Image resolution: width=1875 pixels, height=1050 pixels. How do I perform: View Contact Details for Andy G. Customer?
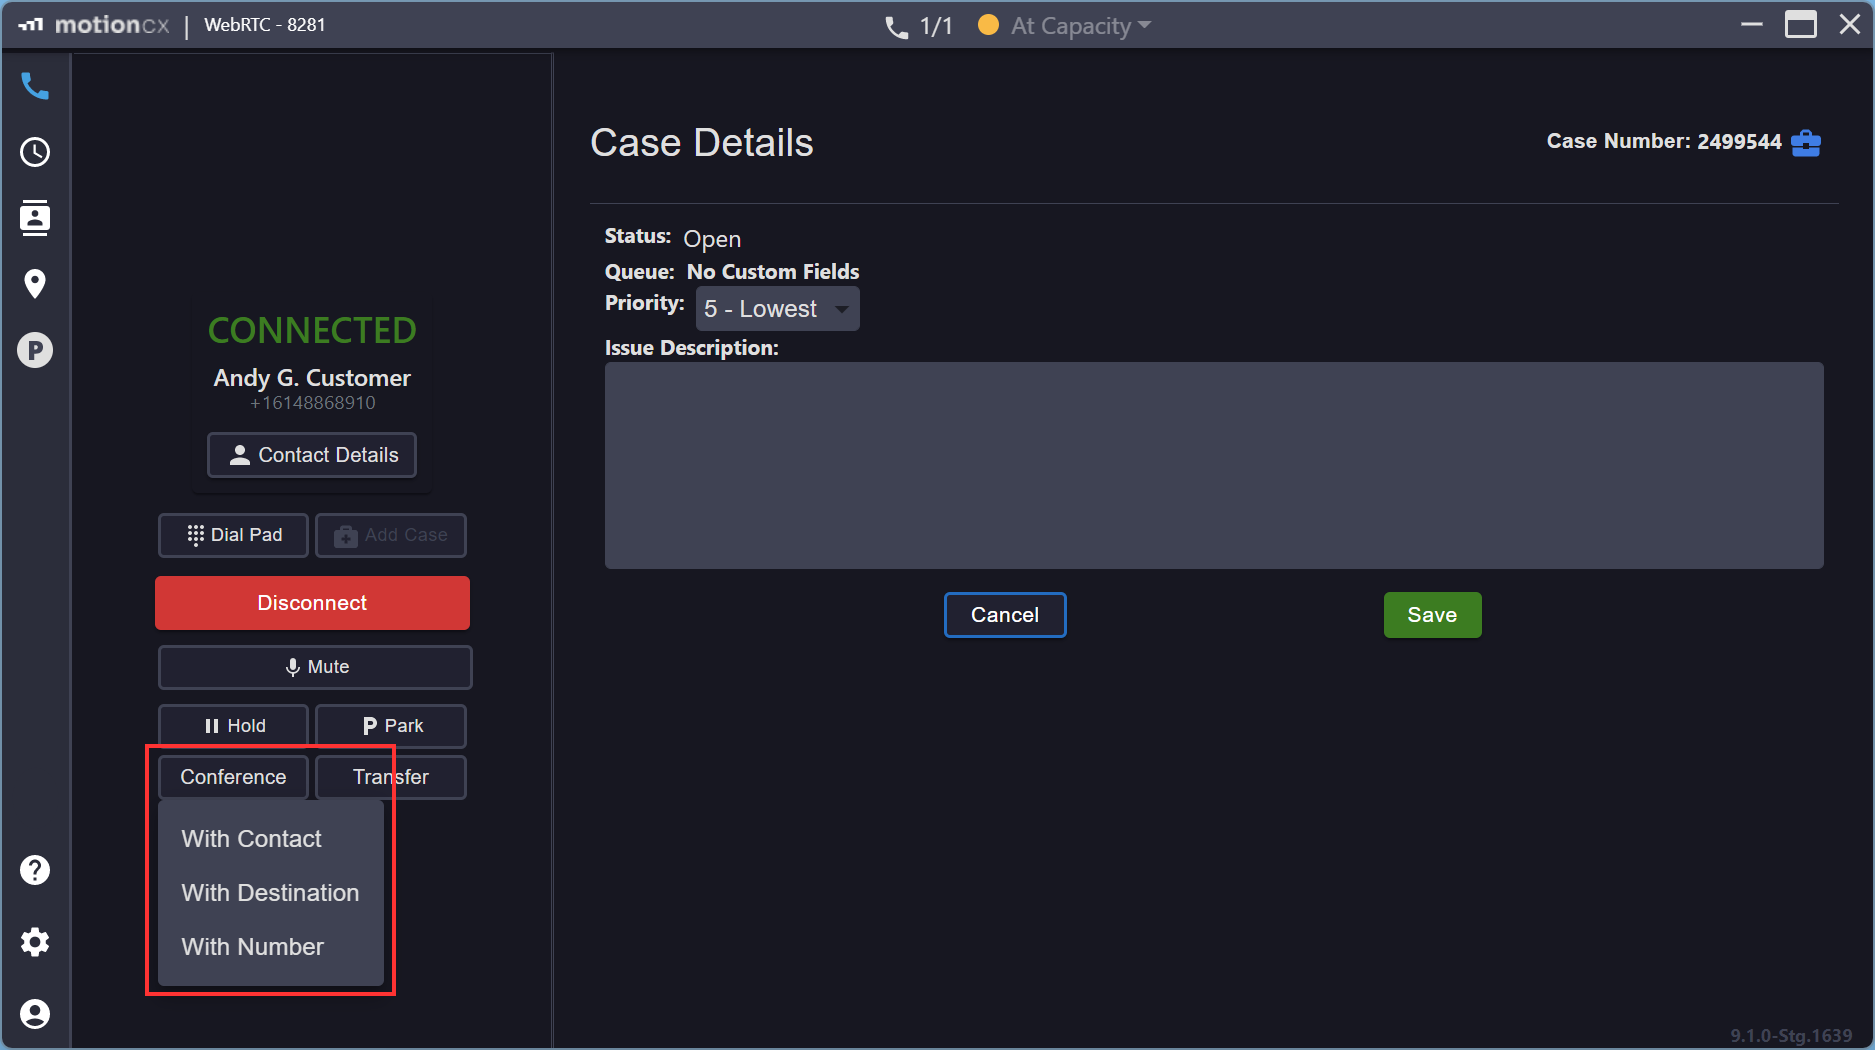click(x=312, y=455)
